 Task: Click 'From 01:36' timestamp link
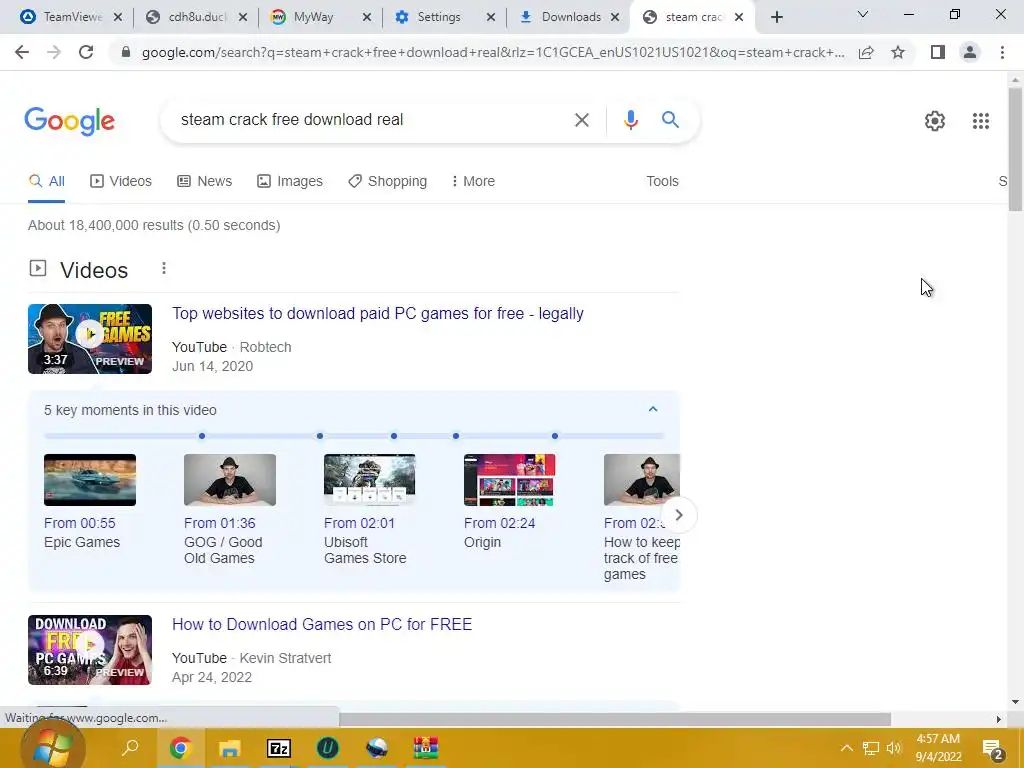[219, 523]
